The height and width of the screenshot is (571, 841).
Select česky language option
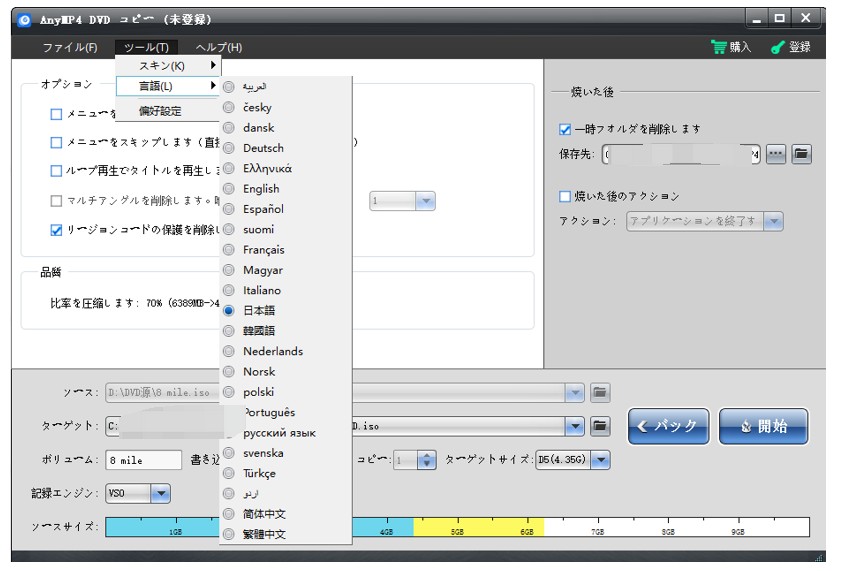pos(285,107)
